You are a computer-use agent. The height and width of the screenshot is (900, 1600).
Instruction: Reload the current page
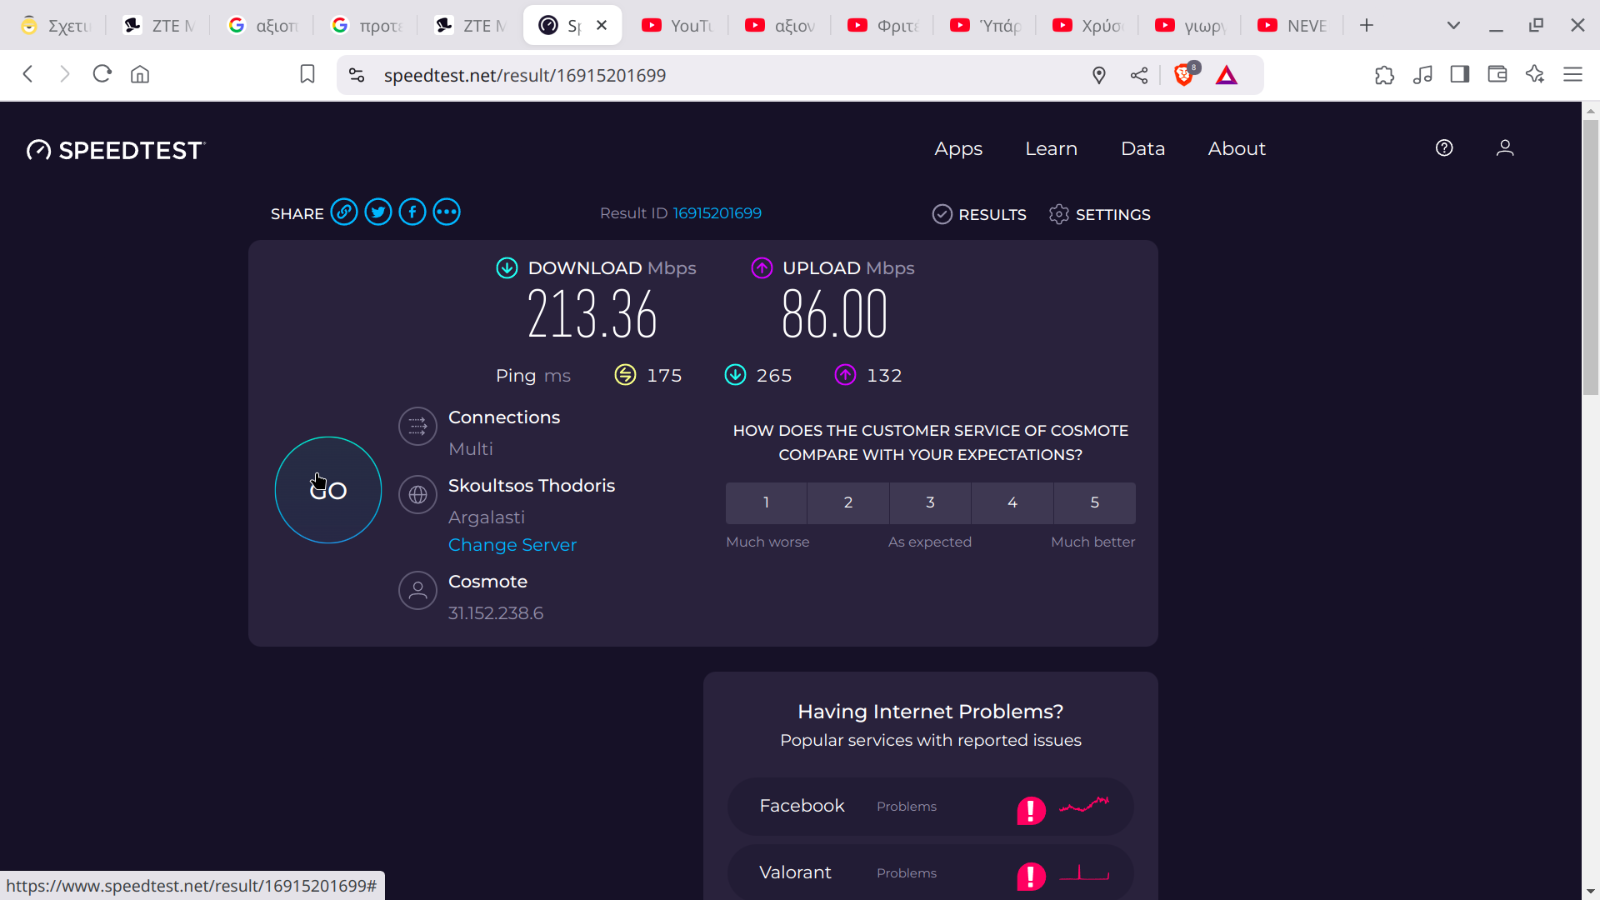(102, 74)
